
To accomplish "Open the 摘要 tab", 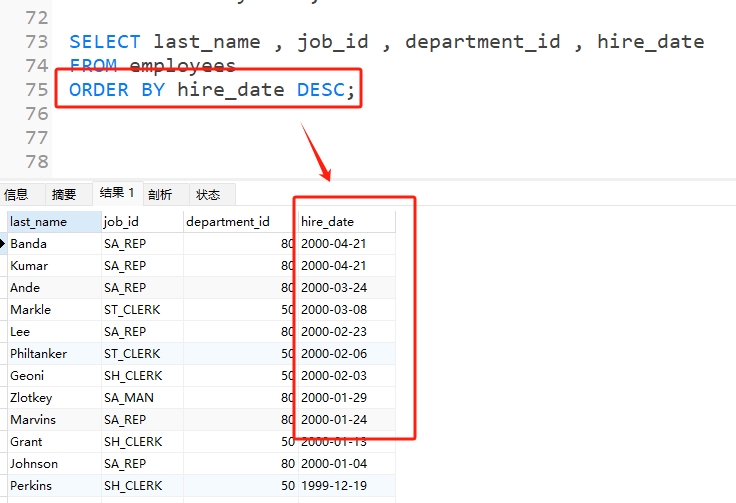I will [64, 194].
